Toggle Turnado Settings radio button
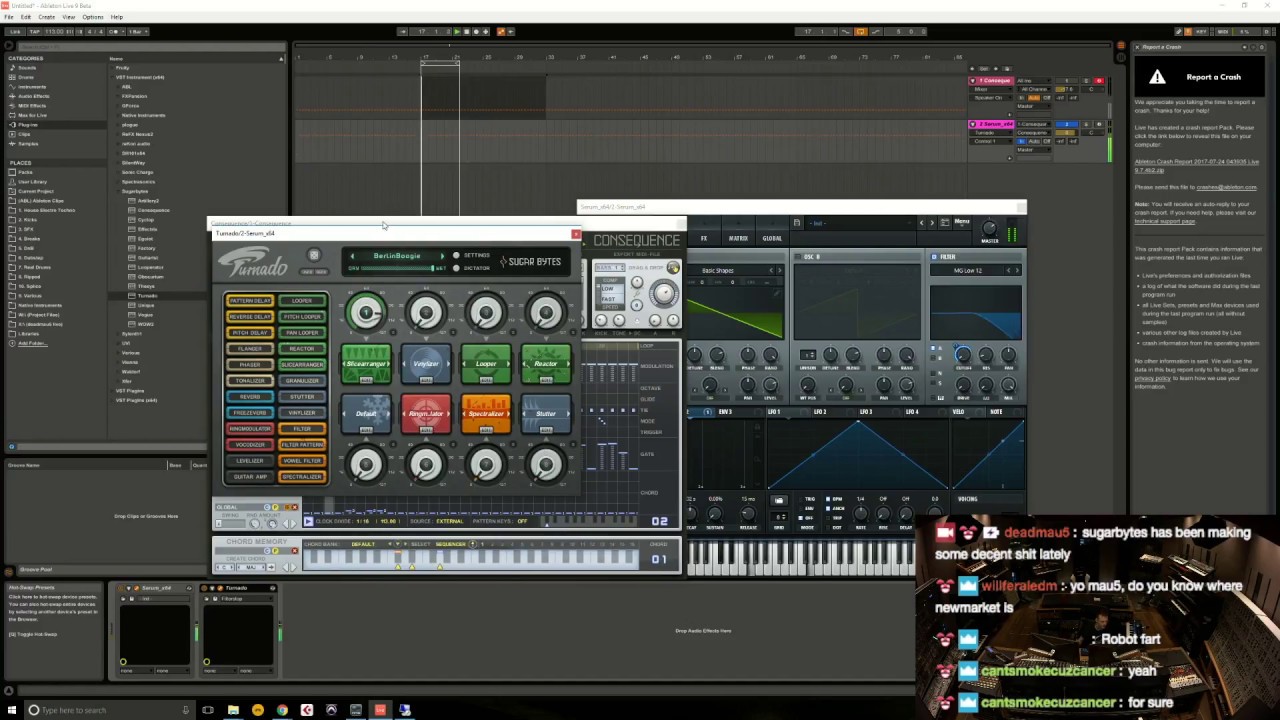Screen dimensions: 1280x720 pos(456,255)
